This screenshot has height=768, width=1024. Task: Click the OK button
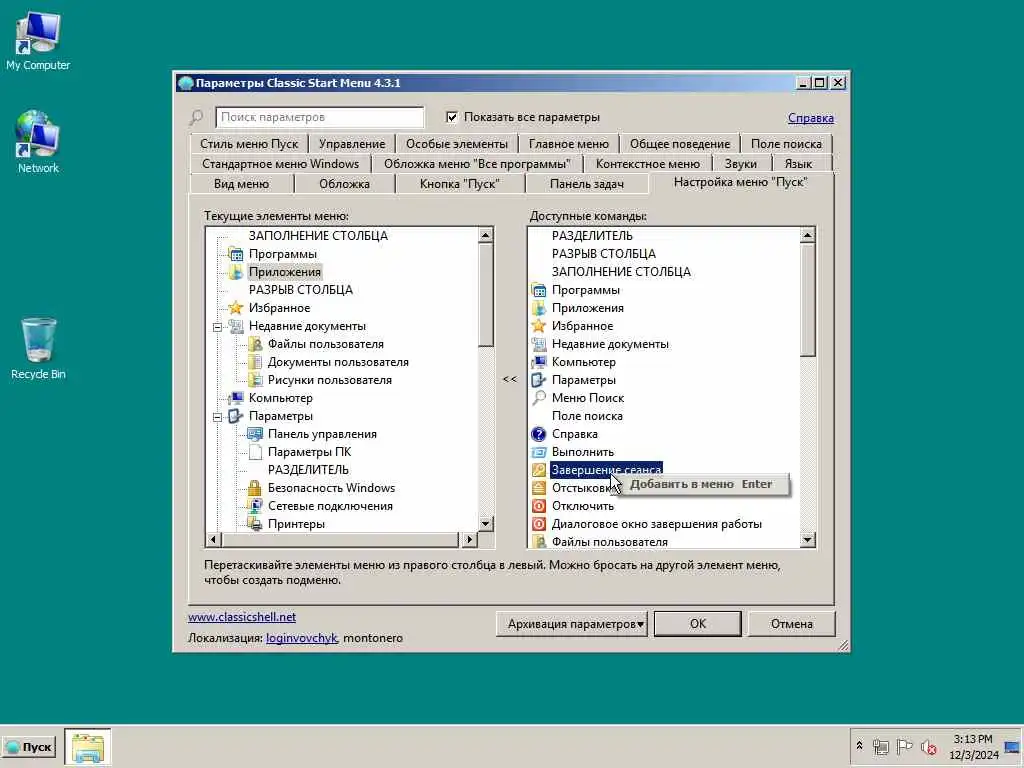click(697, 624)
